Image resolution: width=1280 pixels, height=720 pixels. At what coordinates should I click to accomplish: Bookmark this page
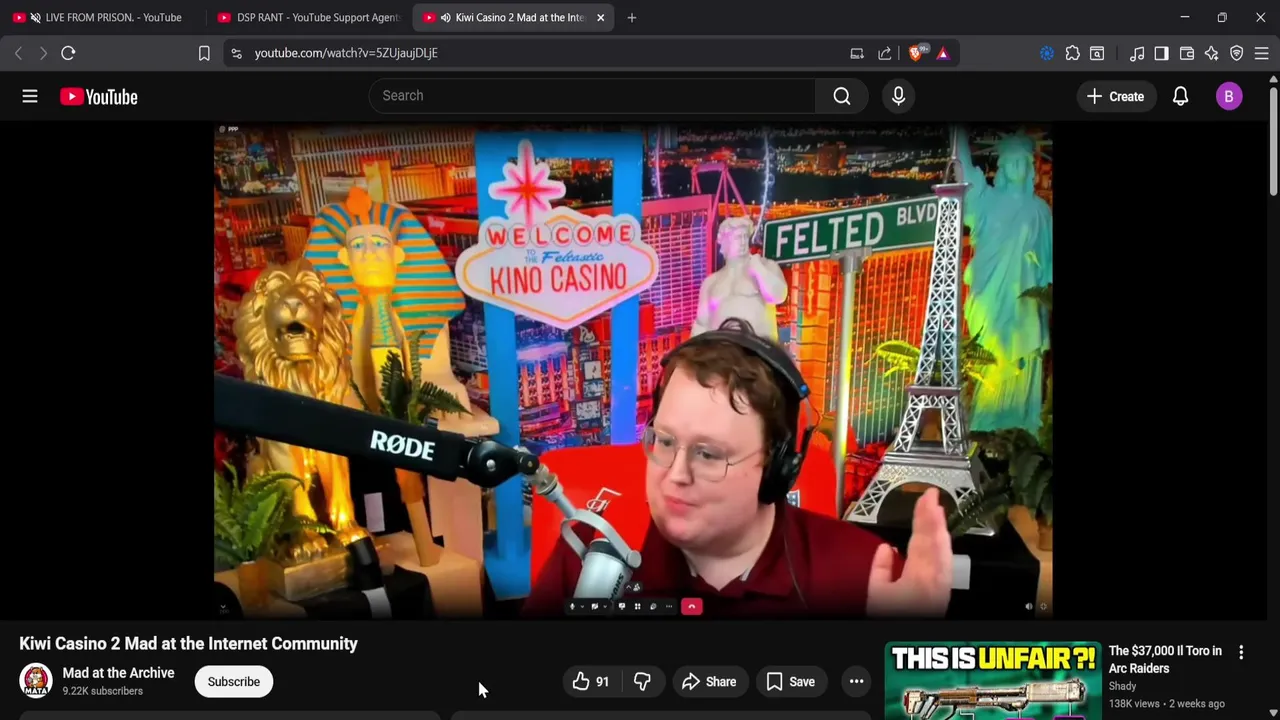click(204, 53)
